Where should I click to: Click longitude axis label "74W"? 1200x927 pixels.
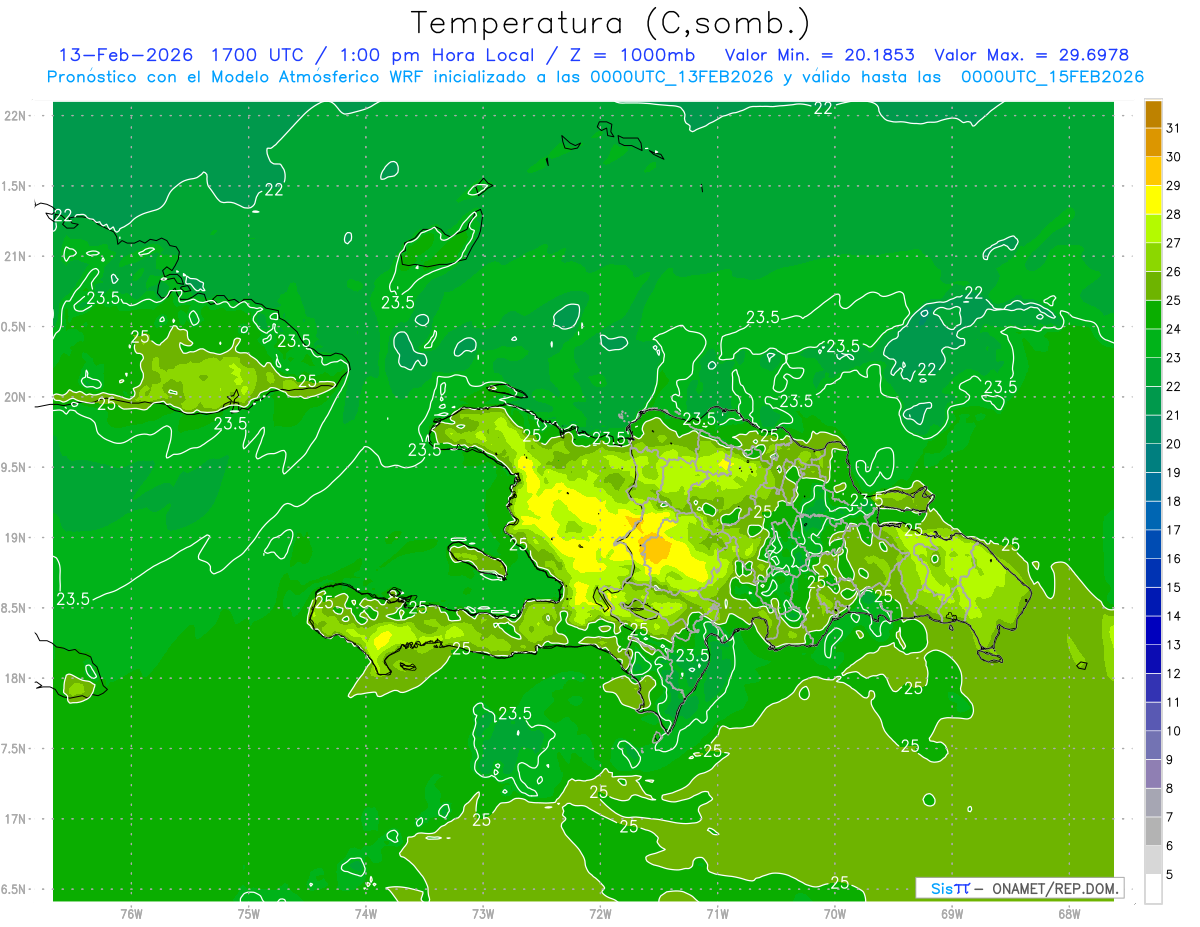pos(365,913)
